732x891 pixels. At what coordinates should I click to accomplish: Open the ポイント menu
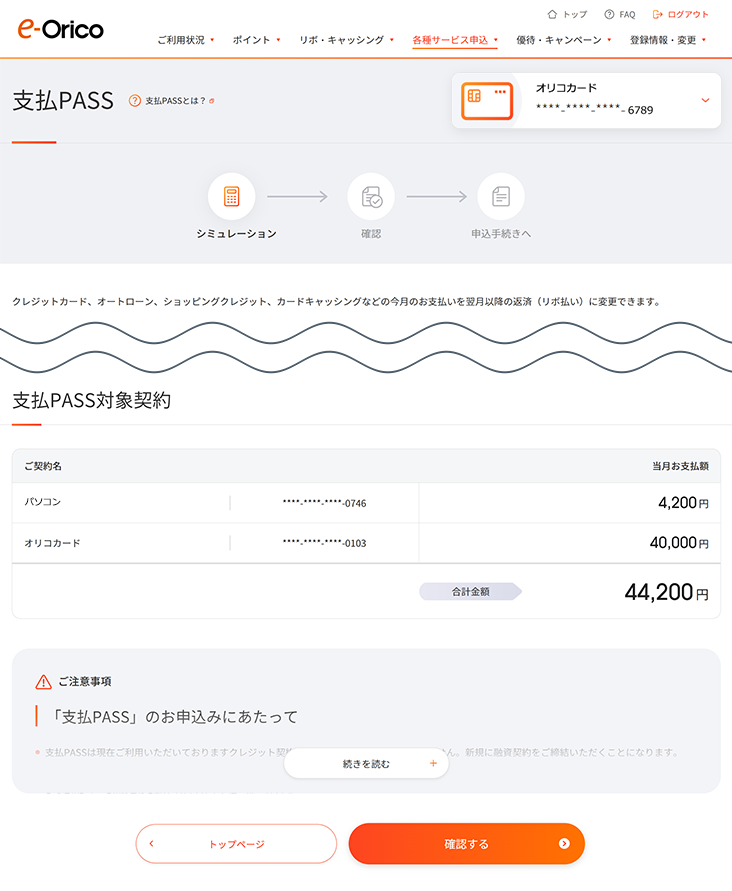point(256,40)
